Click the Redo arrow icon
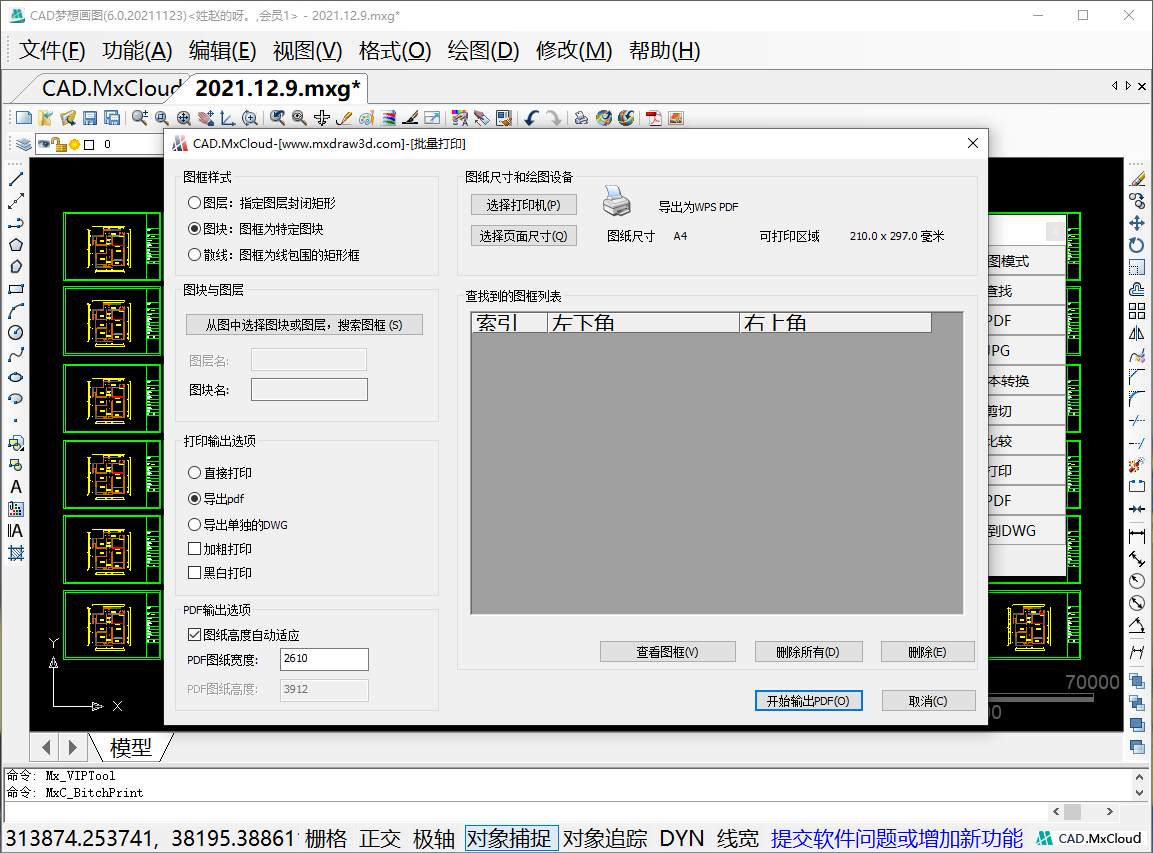 point(553,118)
